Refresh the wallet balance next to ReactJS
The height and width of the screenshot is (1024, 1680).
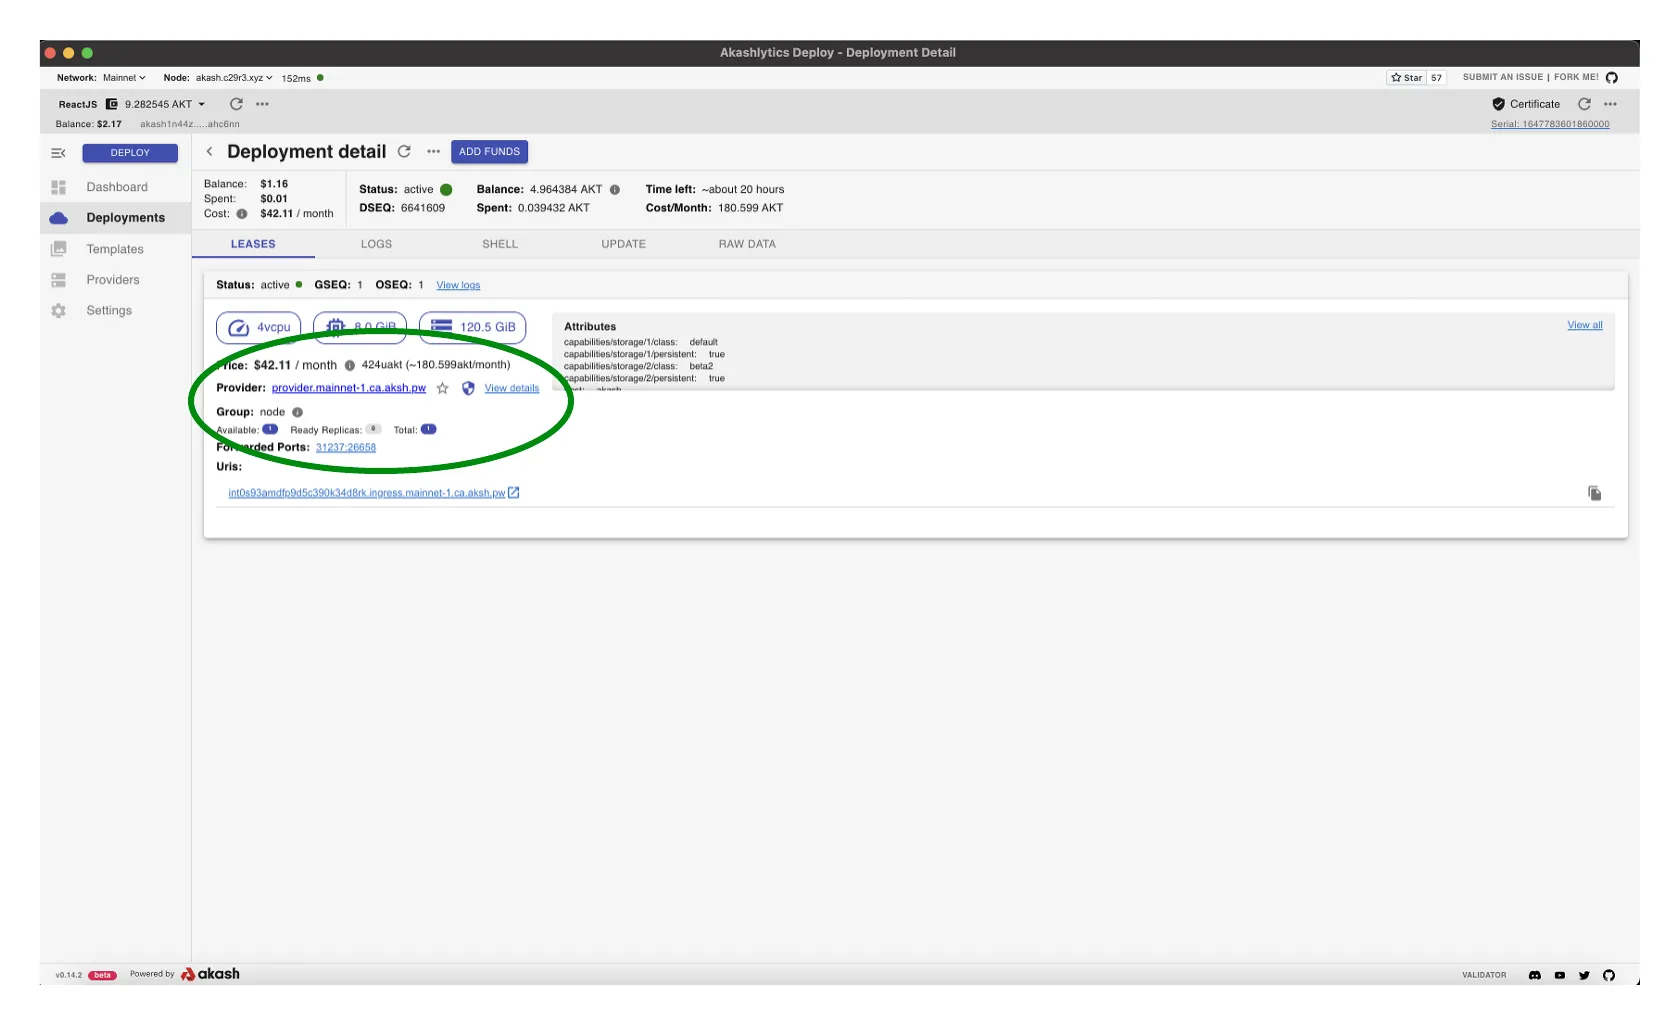point(236,104)
